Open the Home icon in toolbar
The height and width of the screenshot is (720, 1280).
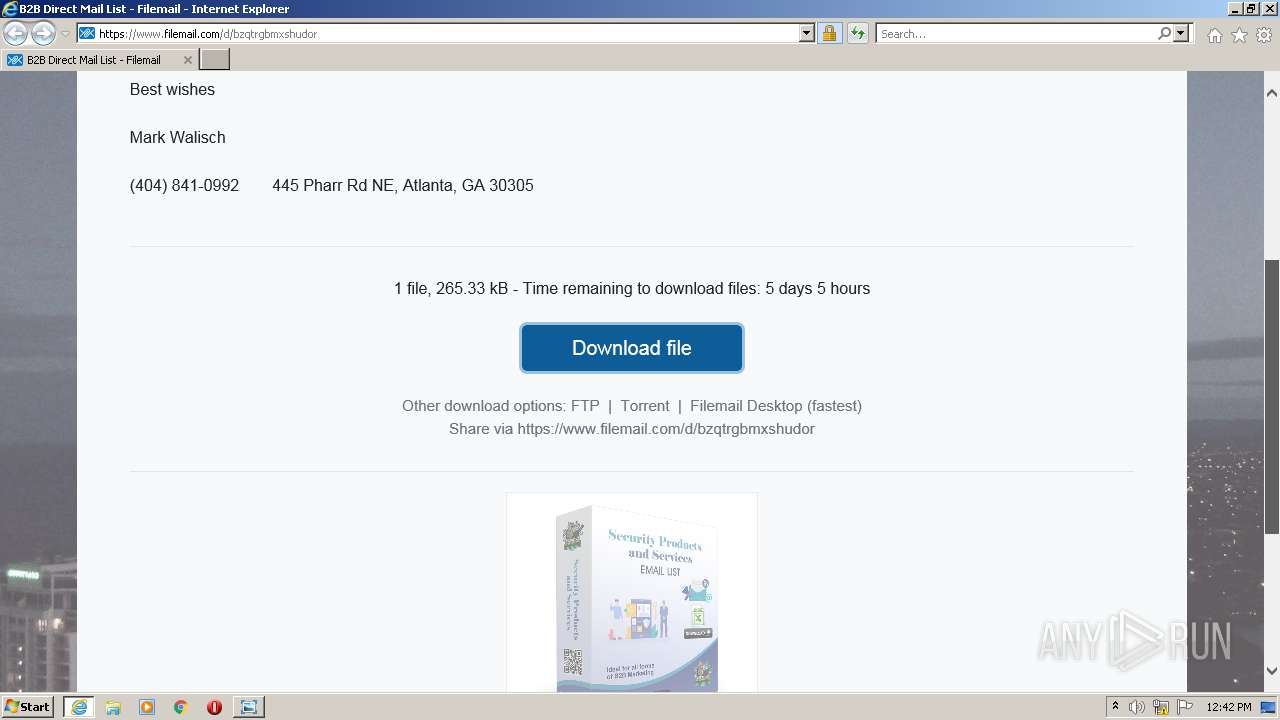[x=1214, y=35]
